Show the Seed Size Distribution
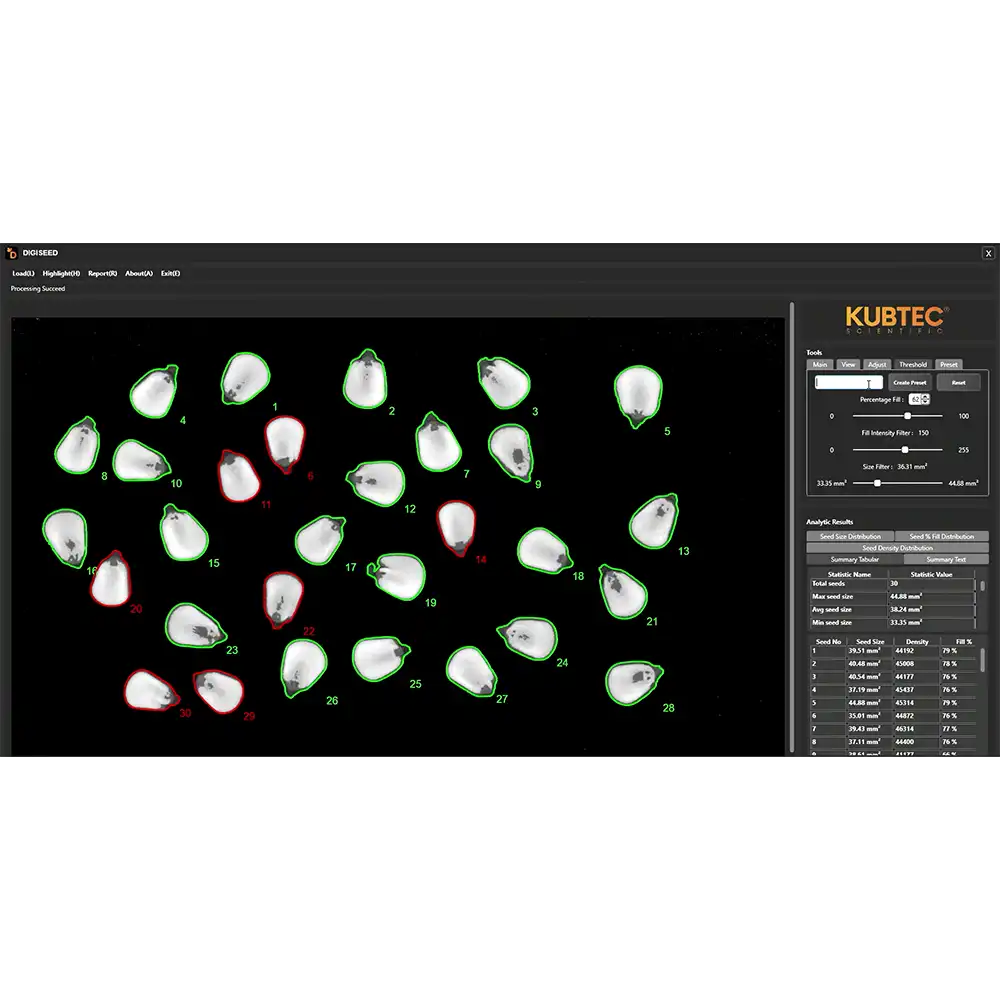 click(x=849, y=536)
